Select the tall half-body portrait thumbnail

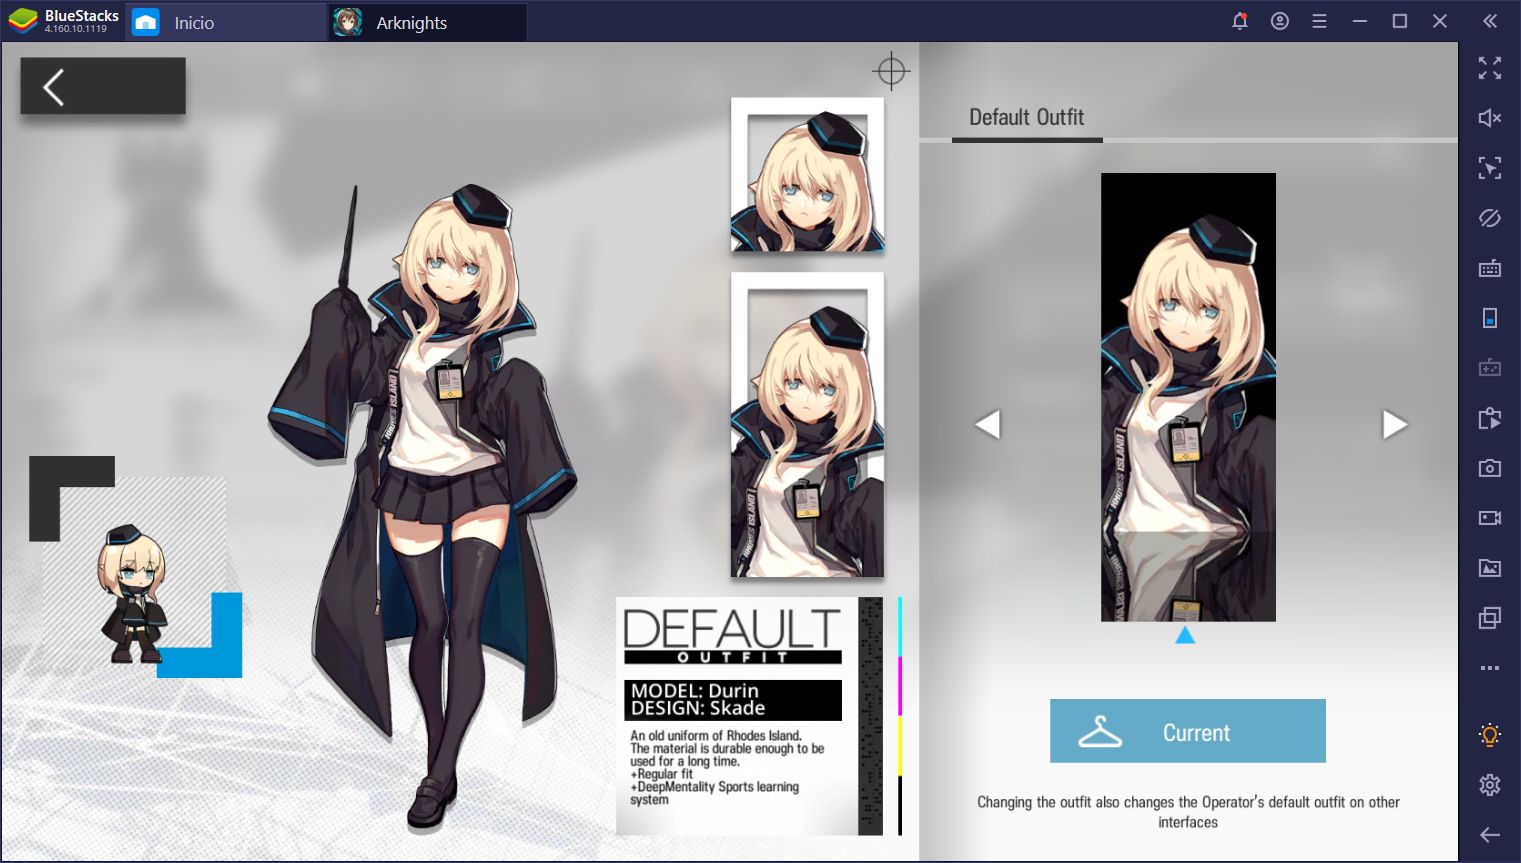coord(808,425)
